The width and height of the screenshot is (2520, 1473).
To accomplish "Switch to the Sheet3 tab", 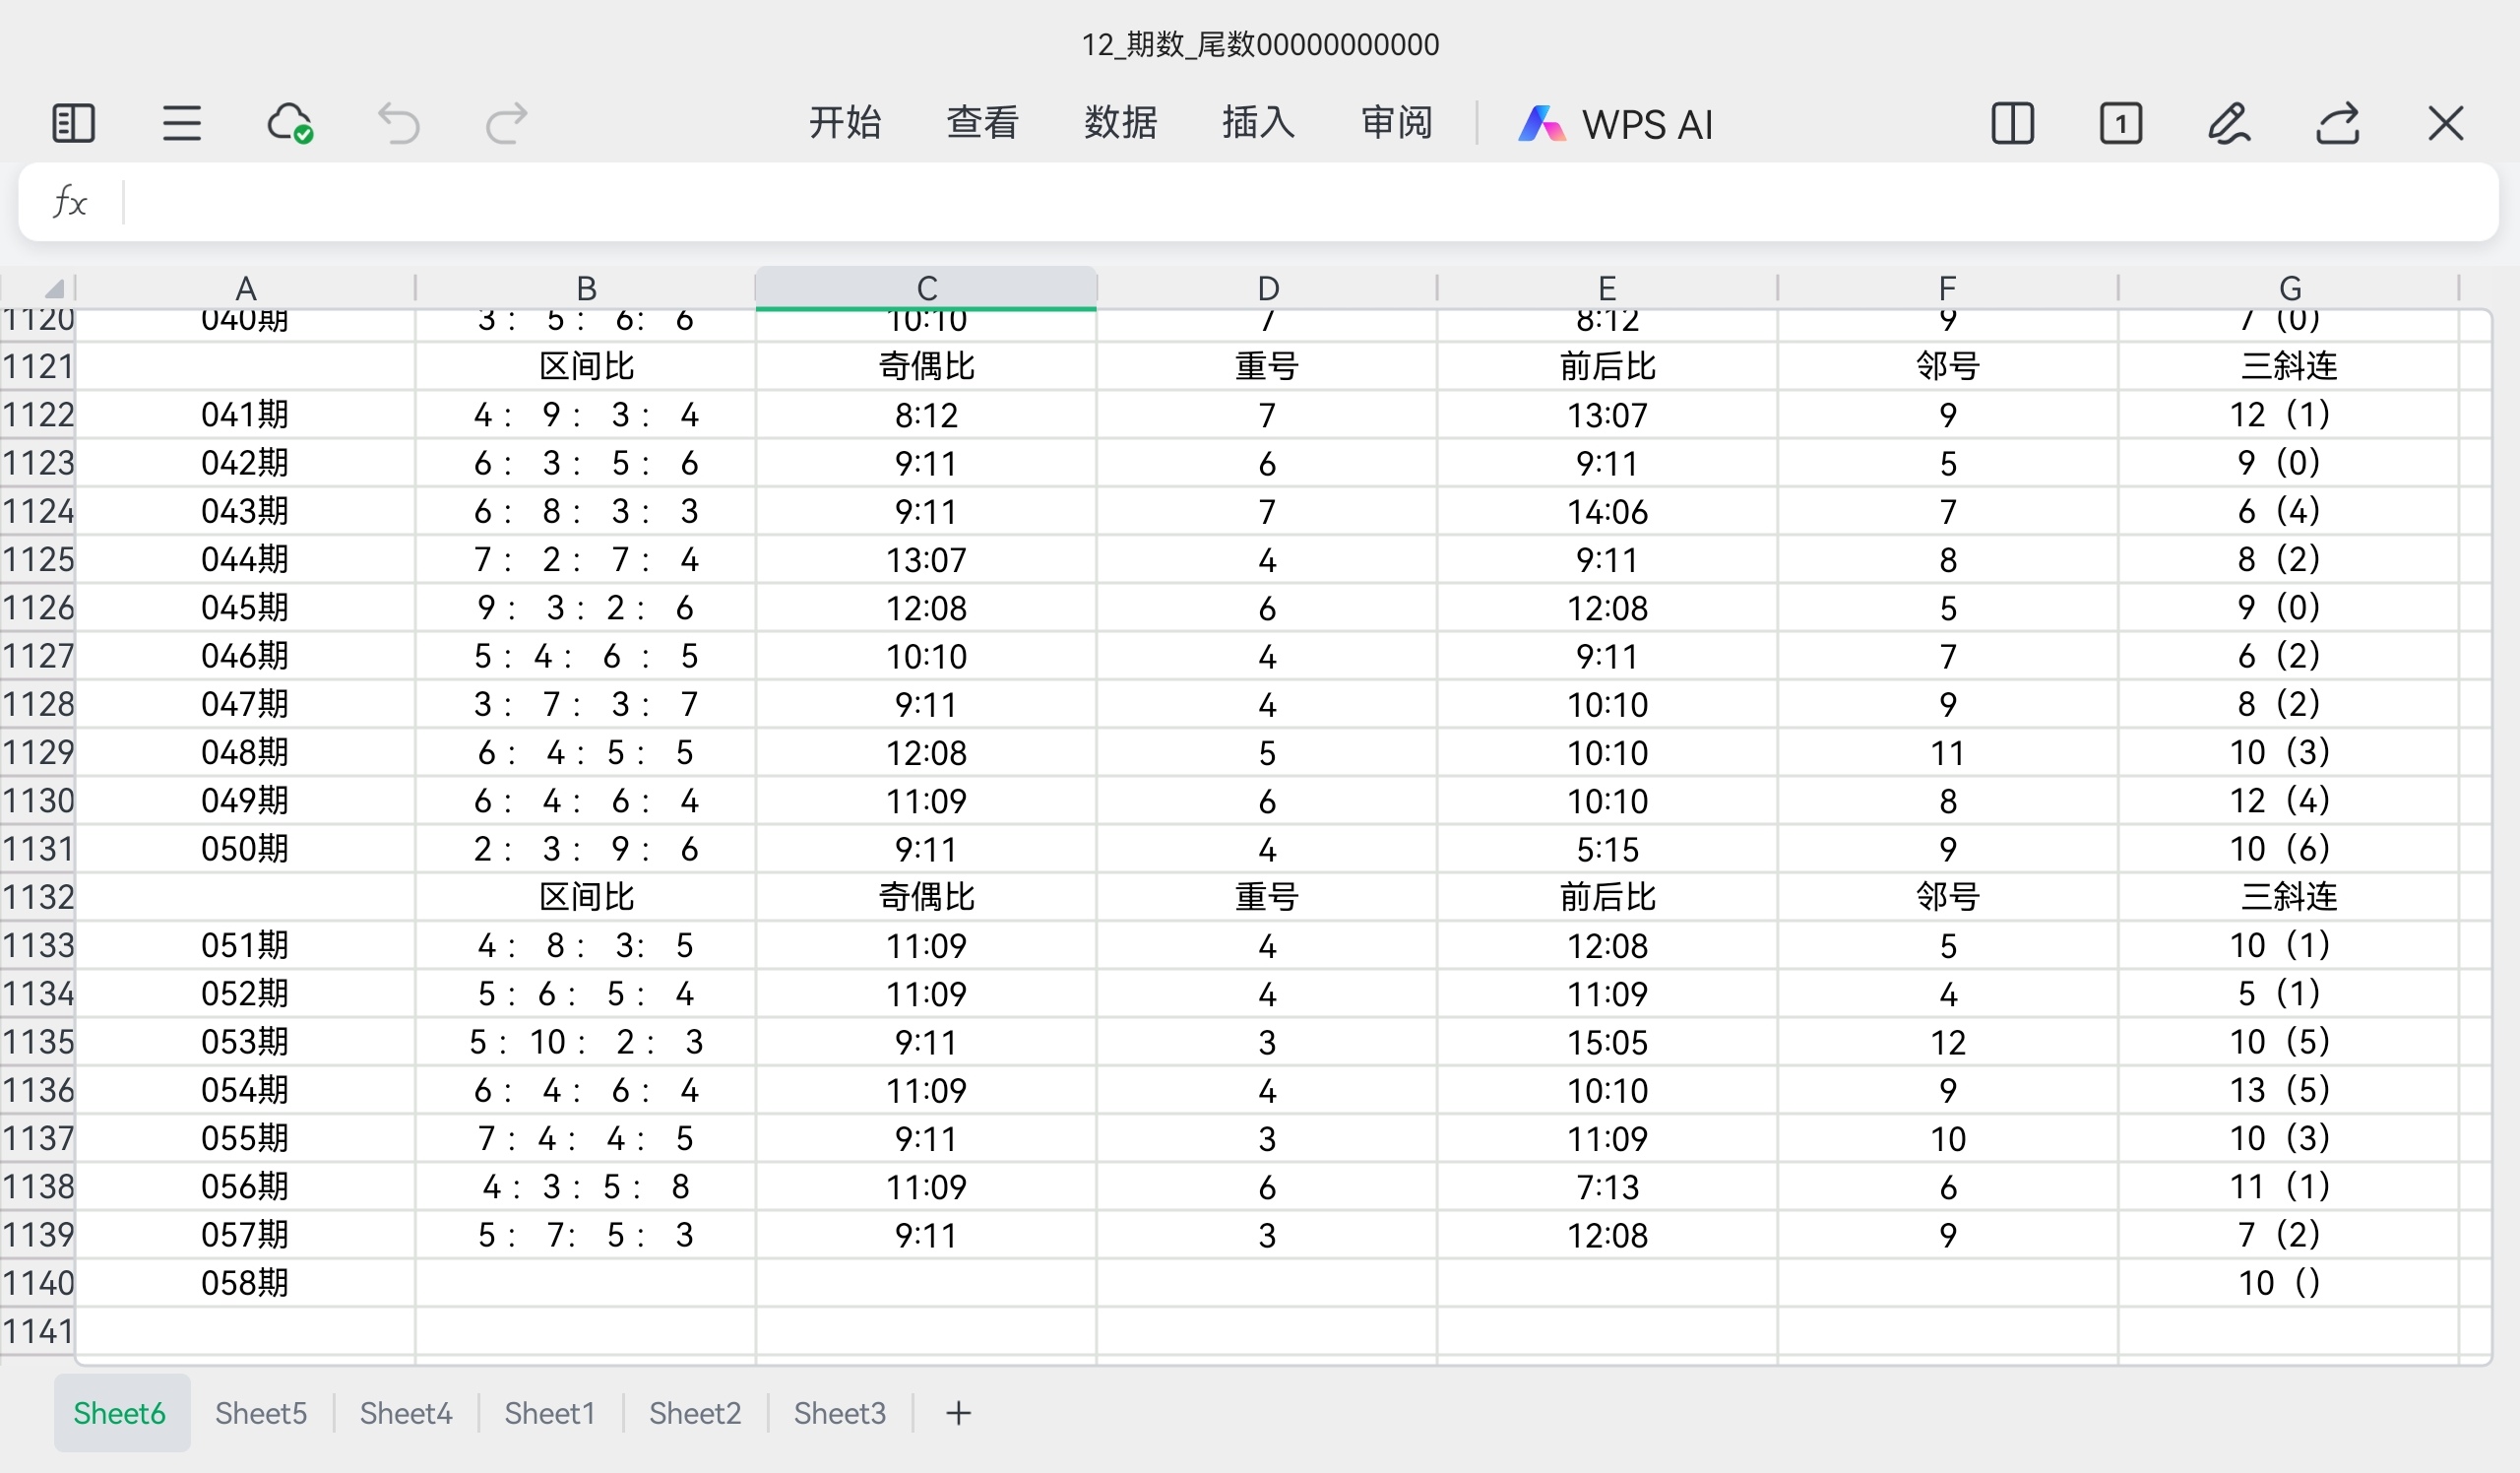I will (x=839, y=1413).
